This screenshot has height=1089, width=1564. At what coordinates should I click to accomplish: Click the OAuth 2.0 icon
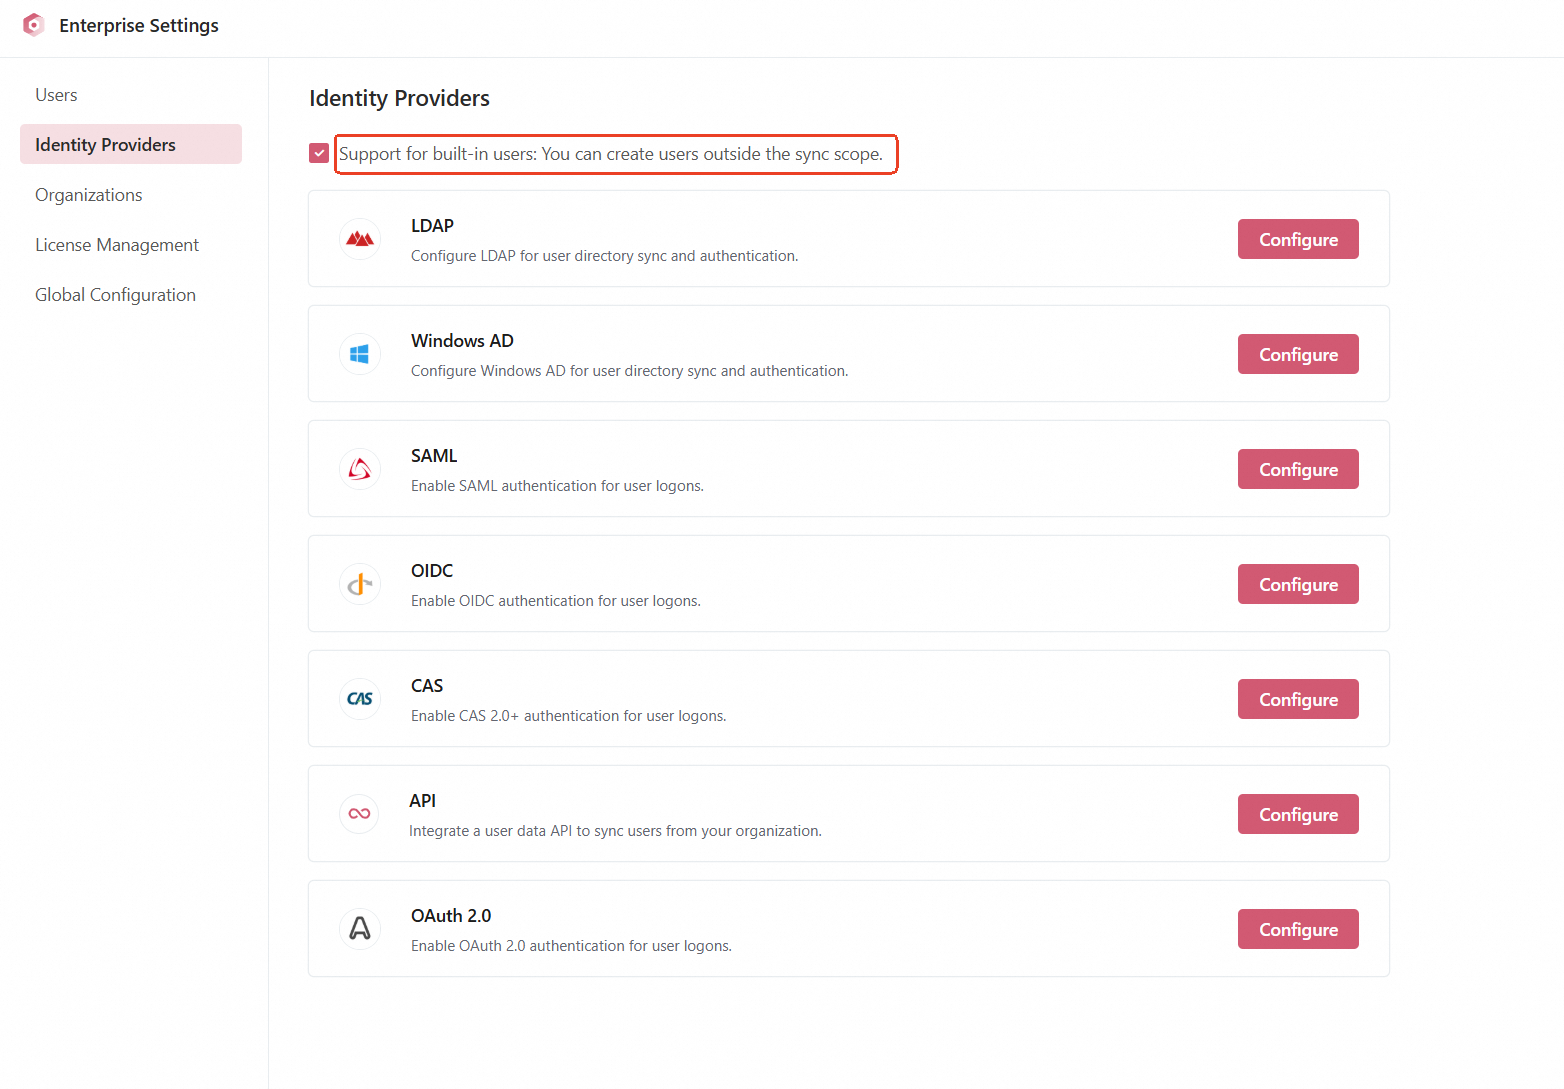click(360, 929)
